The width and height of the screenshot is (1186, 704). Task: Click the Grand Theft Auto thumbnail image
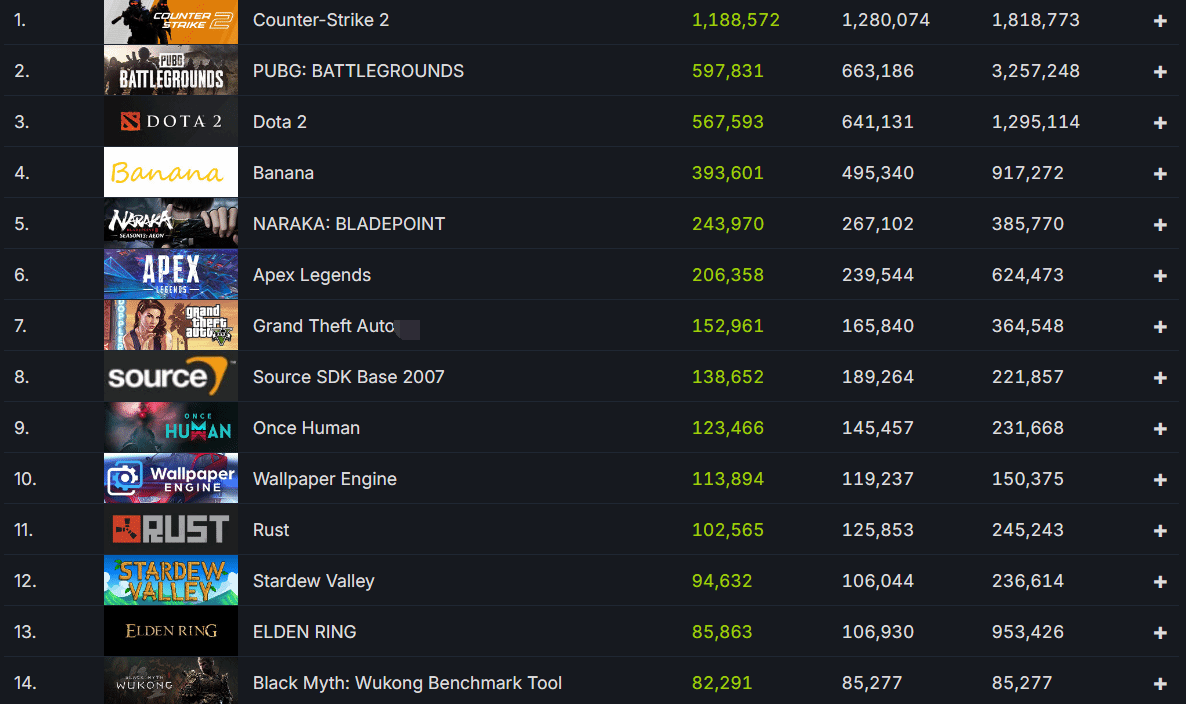tap(171, 325)
